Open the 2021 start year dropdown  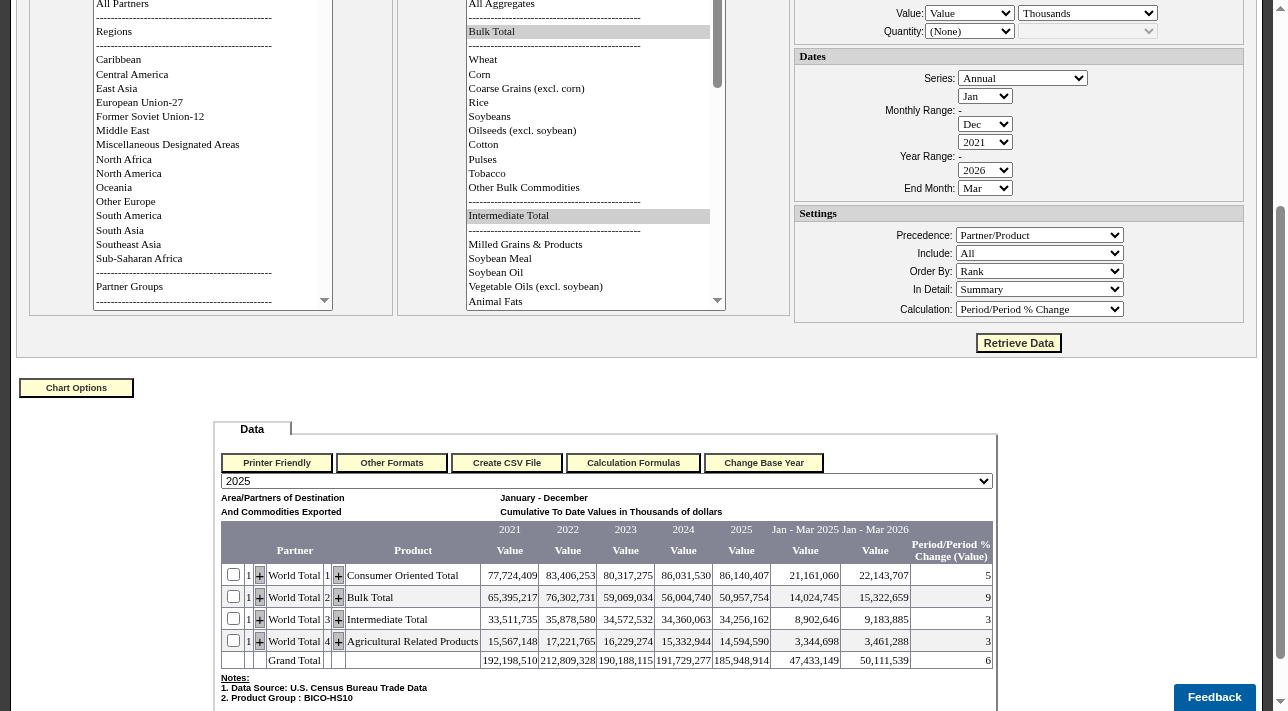[985, 142]
